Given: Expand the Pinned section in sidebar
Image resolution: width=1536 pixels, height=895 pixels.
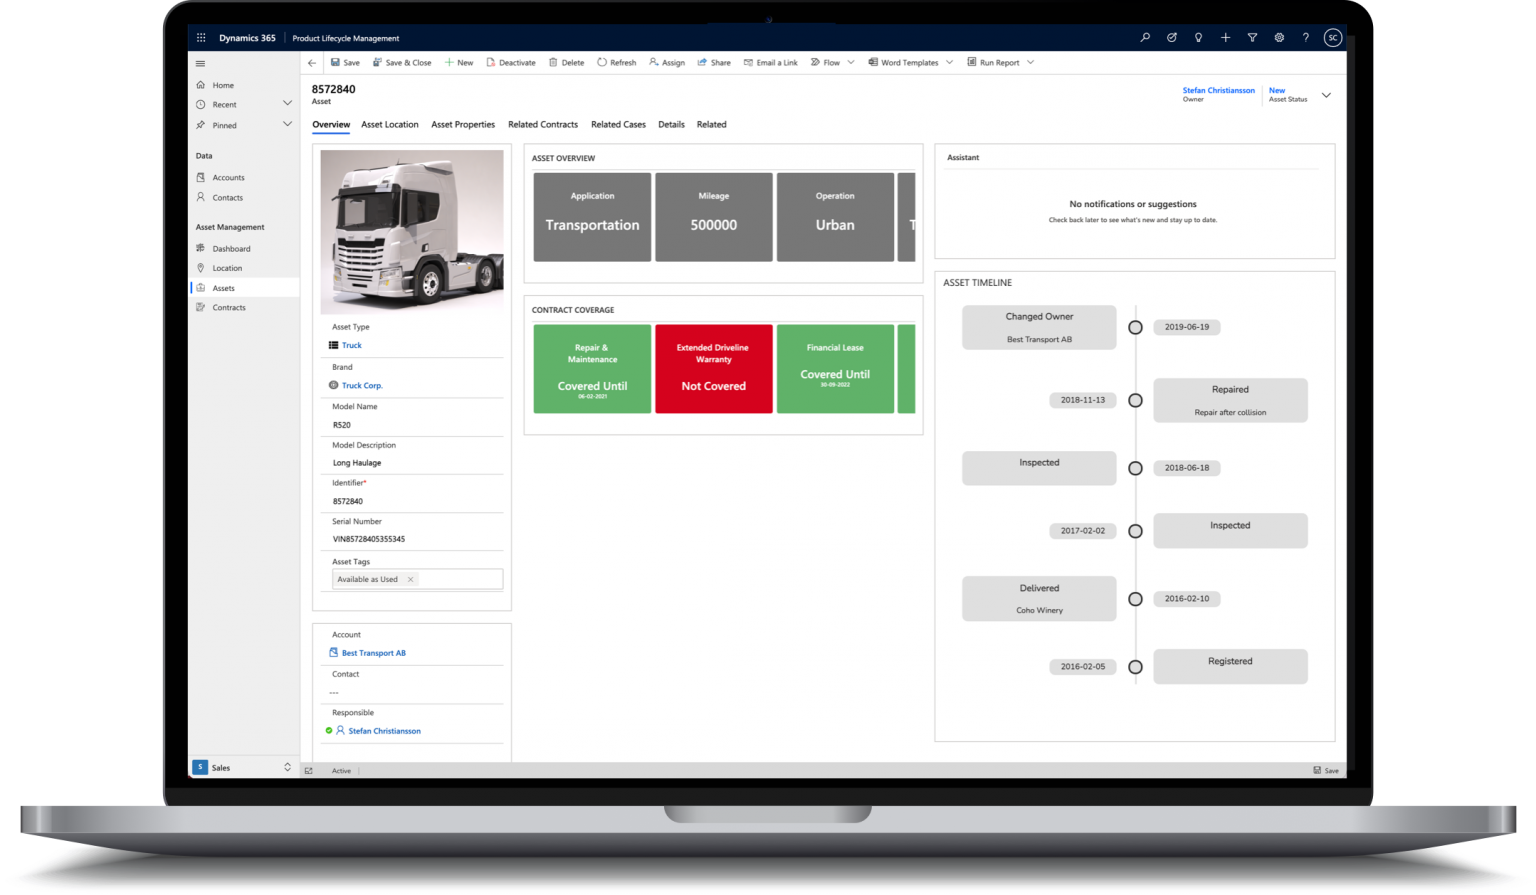Looking at the screenshot, I should [287, 125].
